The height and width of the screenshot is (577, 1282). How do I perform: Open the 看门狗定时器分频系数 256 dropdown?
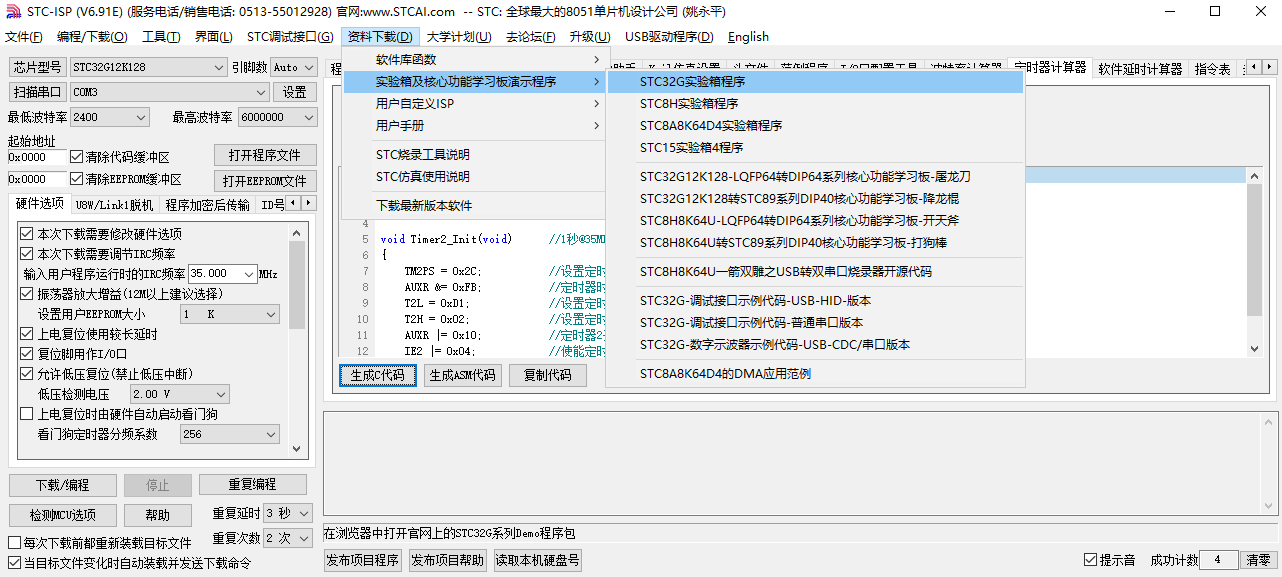tap(230, 434)
